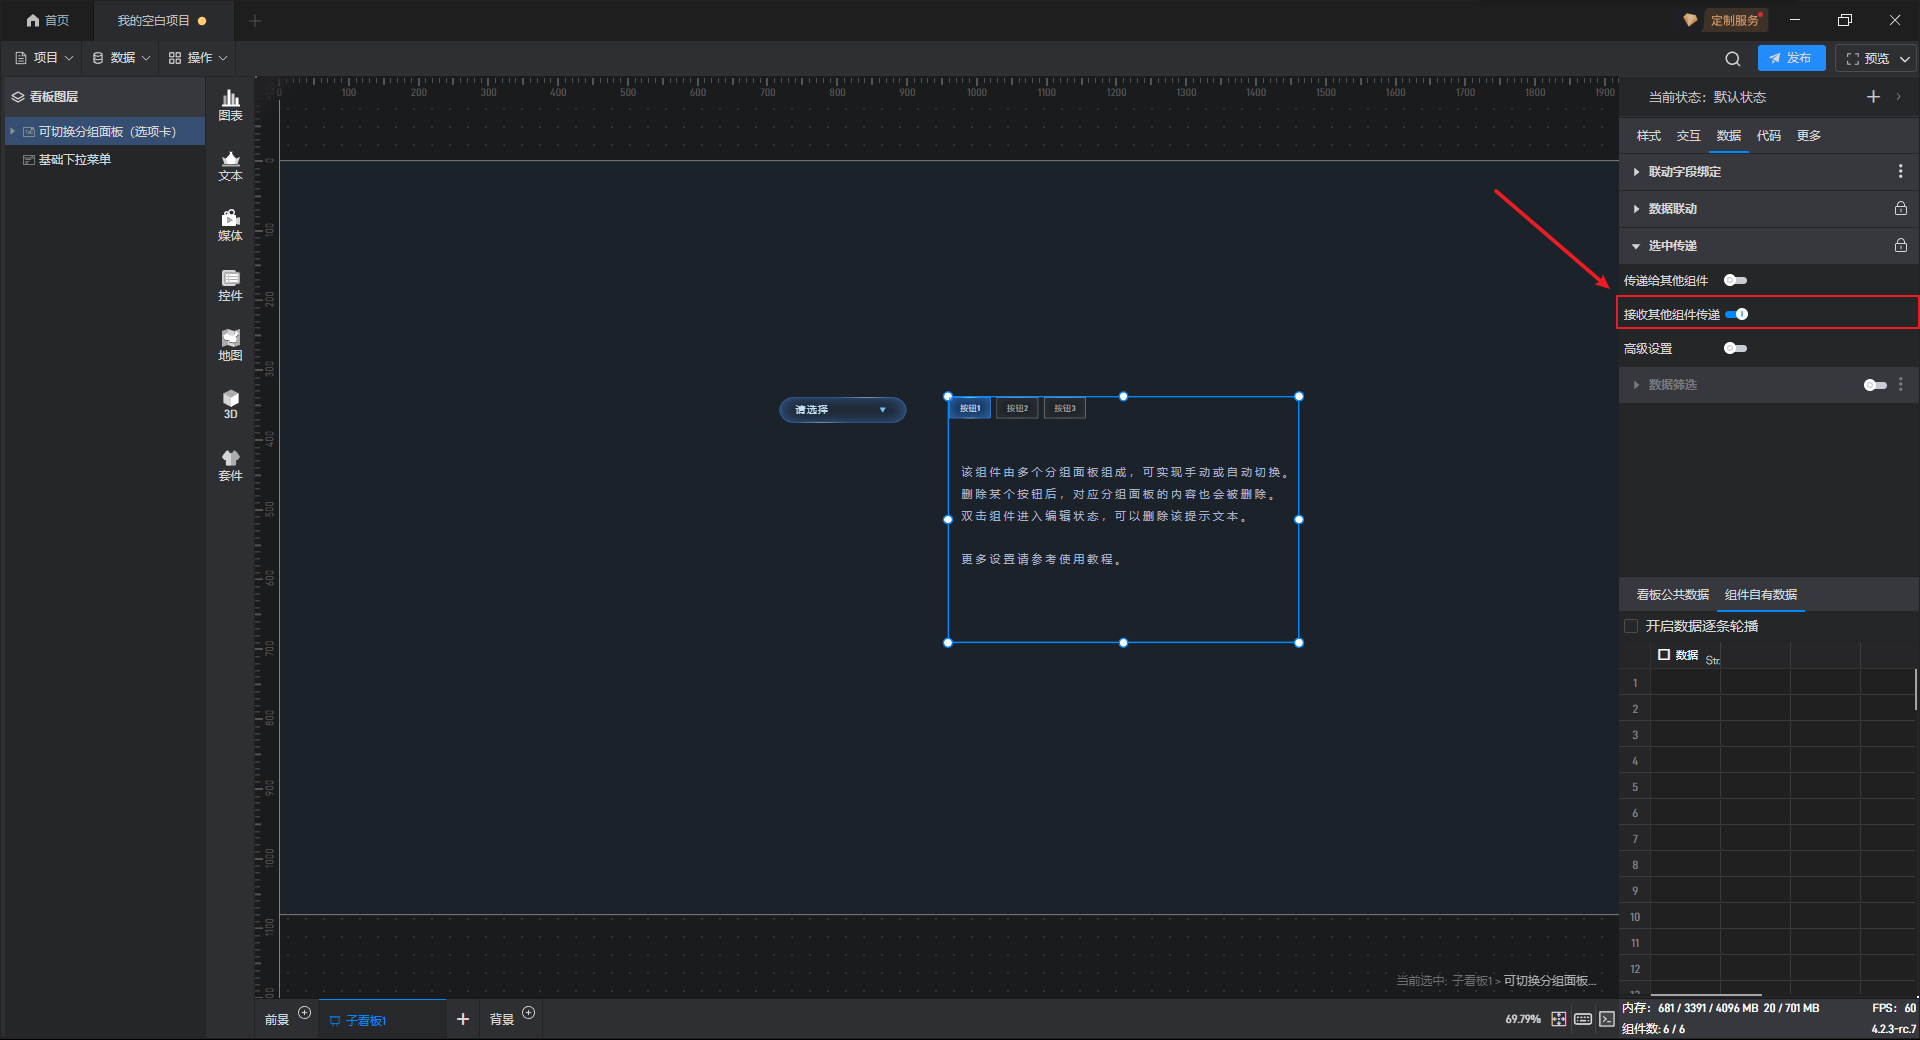Expand the 联动字段绑定 section

(x=1684, y=172)
